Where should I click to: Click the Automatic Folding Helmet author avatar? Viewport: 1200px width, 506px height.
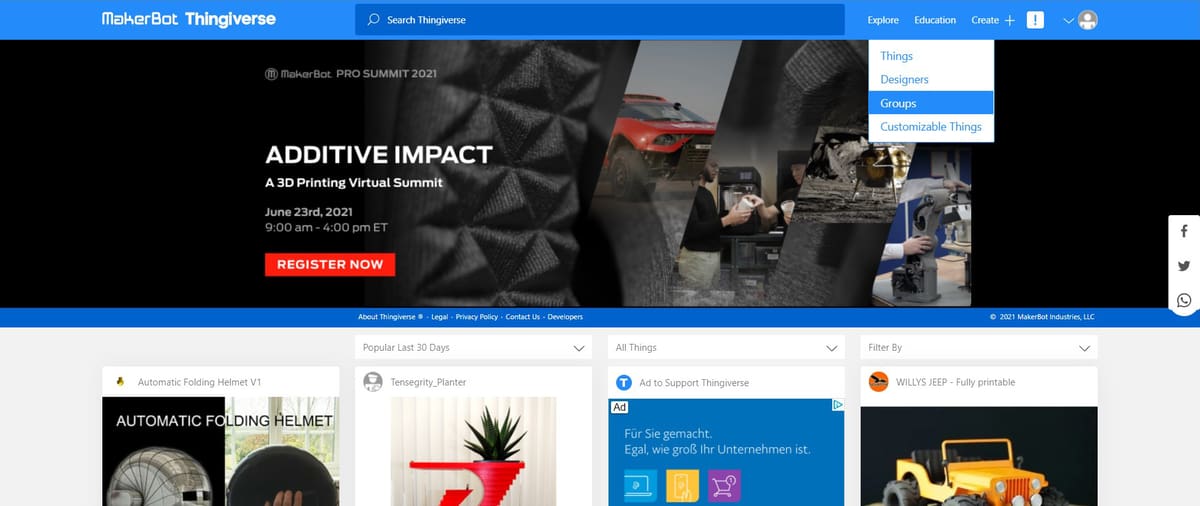[x=121, y=382]
